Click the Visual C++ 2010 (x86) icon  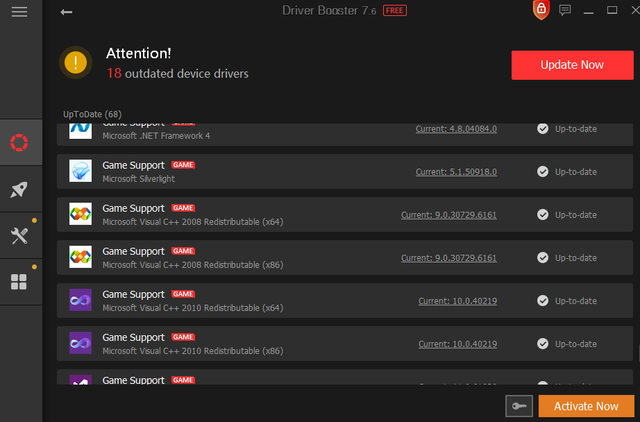pos(80,343)
